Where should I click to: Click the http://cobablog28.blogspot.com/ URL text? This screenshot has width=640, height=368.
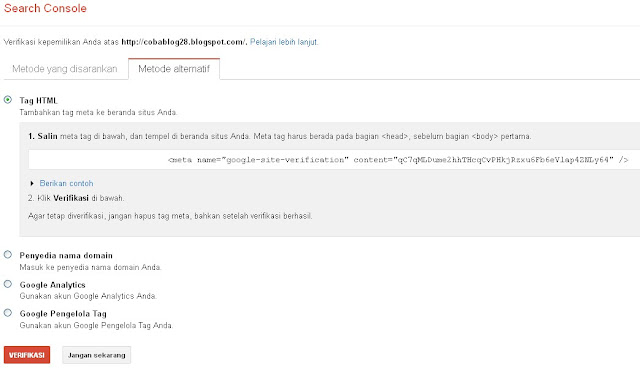[x=184, y=42]
